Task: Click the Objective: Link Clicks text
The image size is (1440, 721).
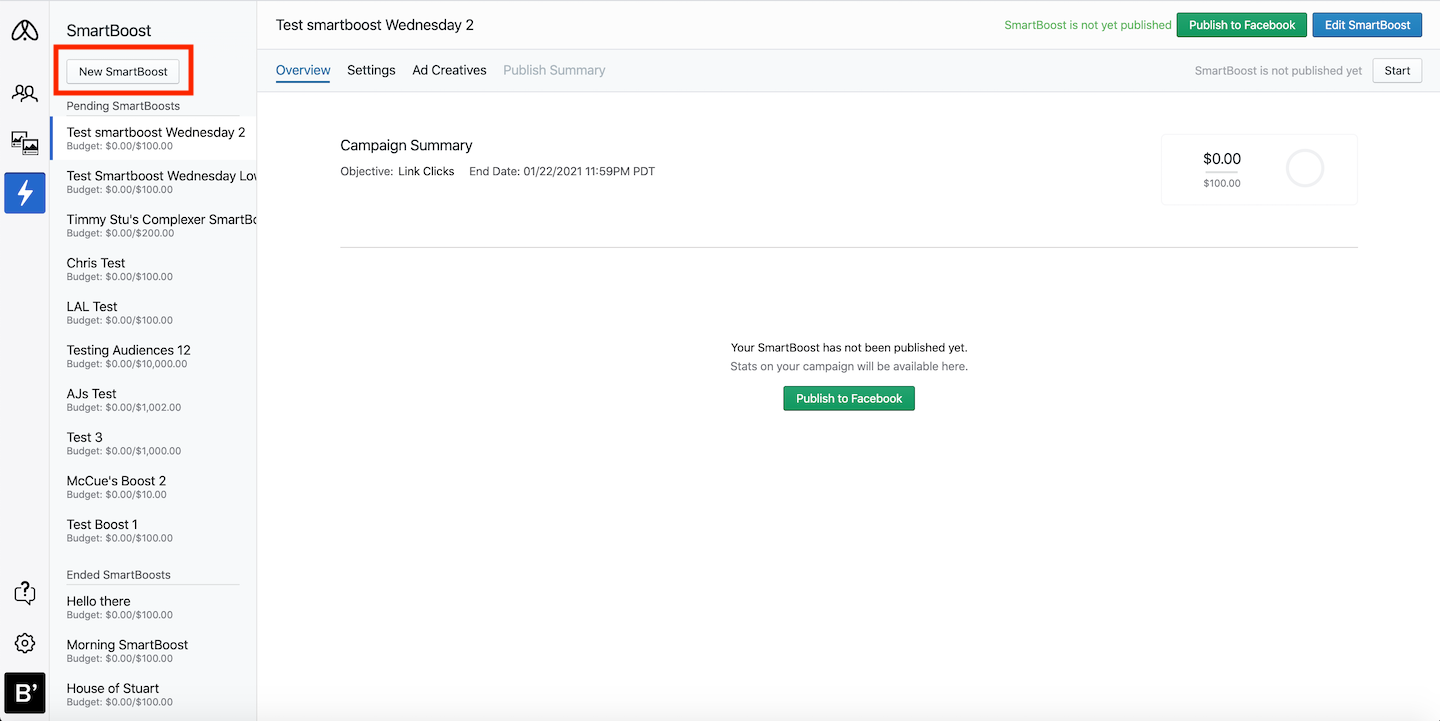Action: coord(397,171)
